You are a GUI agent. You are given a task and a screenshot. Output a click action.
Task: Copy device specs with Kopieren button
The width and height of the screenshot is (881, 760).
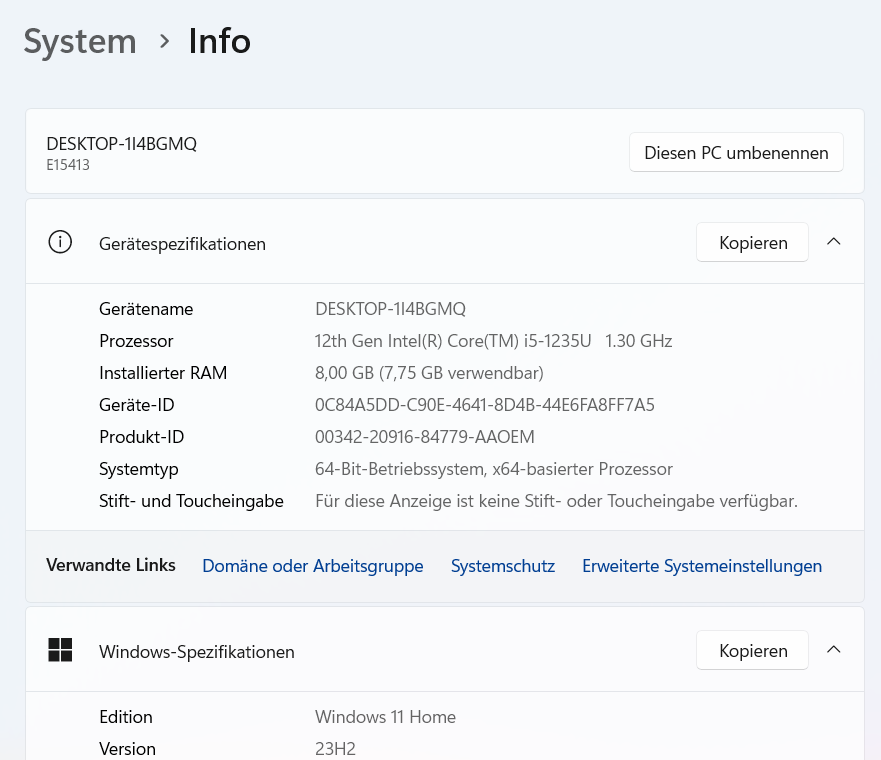click(x=752, y=243)
